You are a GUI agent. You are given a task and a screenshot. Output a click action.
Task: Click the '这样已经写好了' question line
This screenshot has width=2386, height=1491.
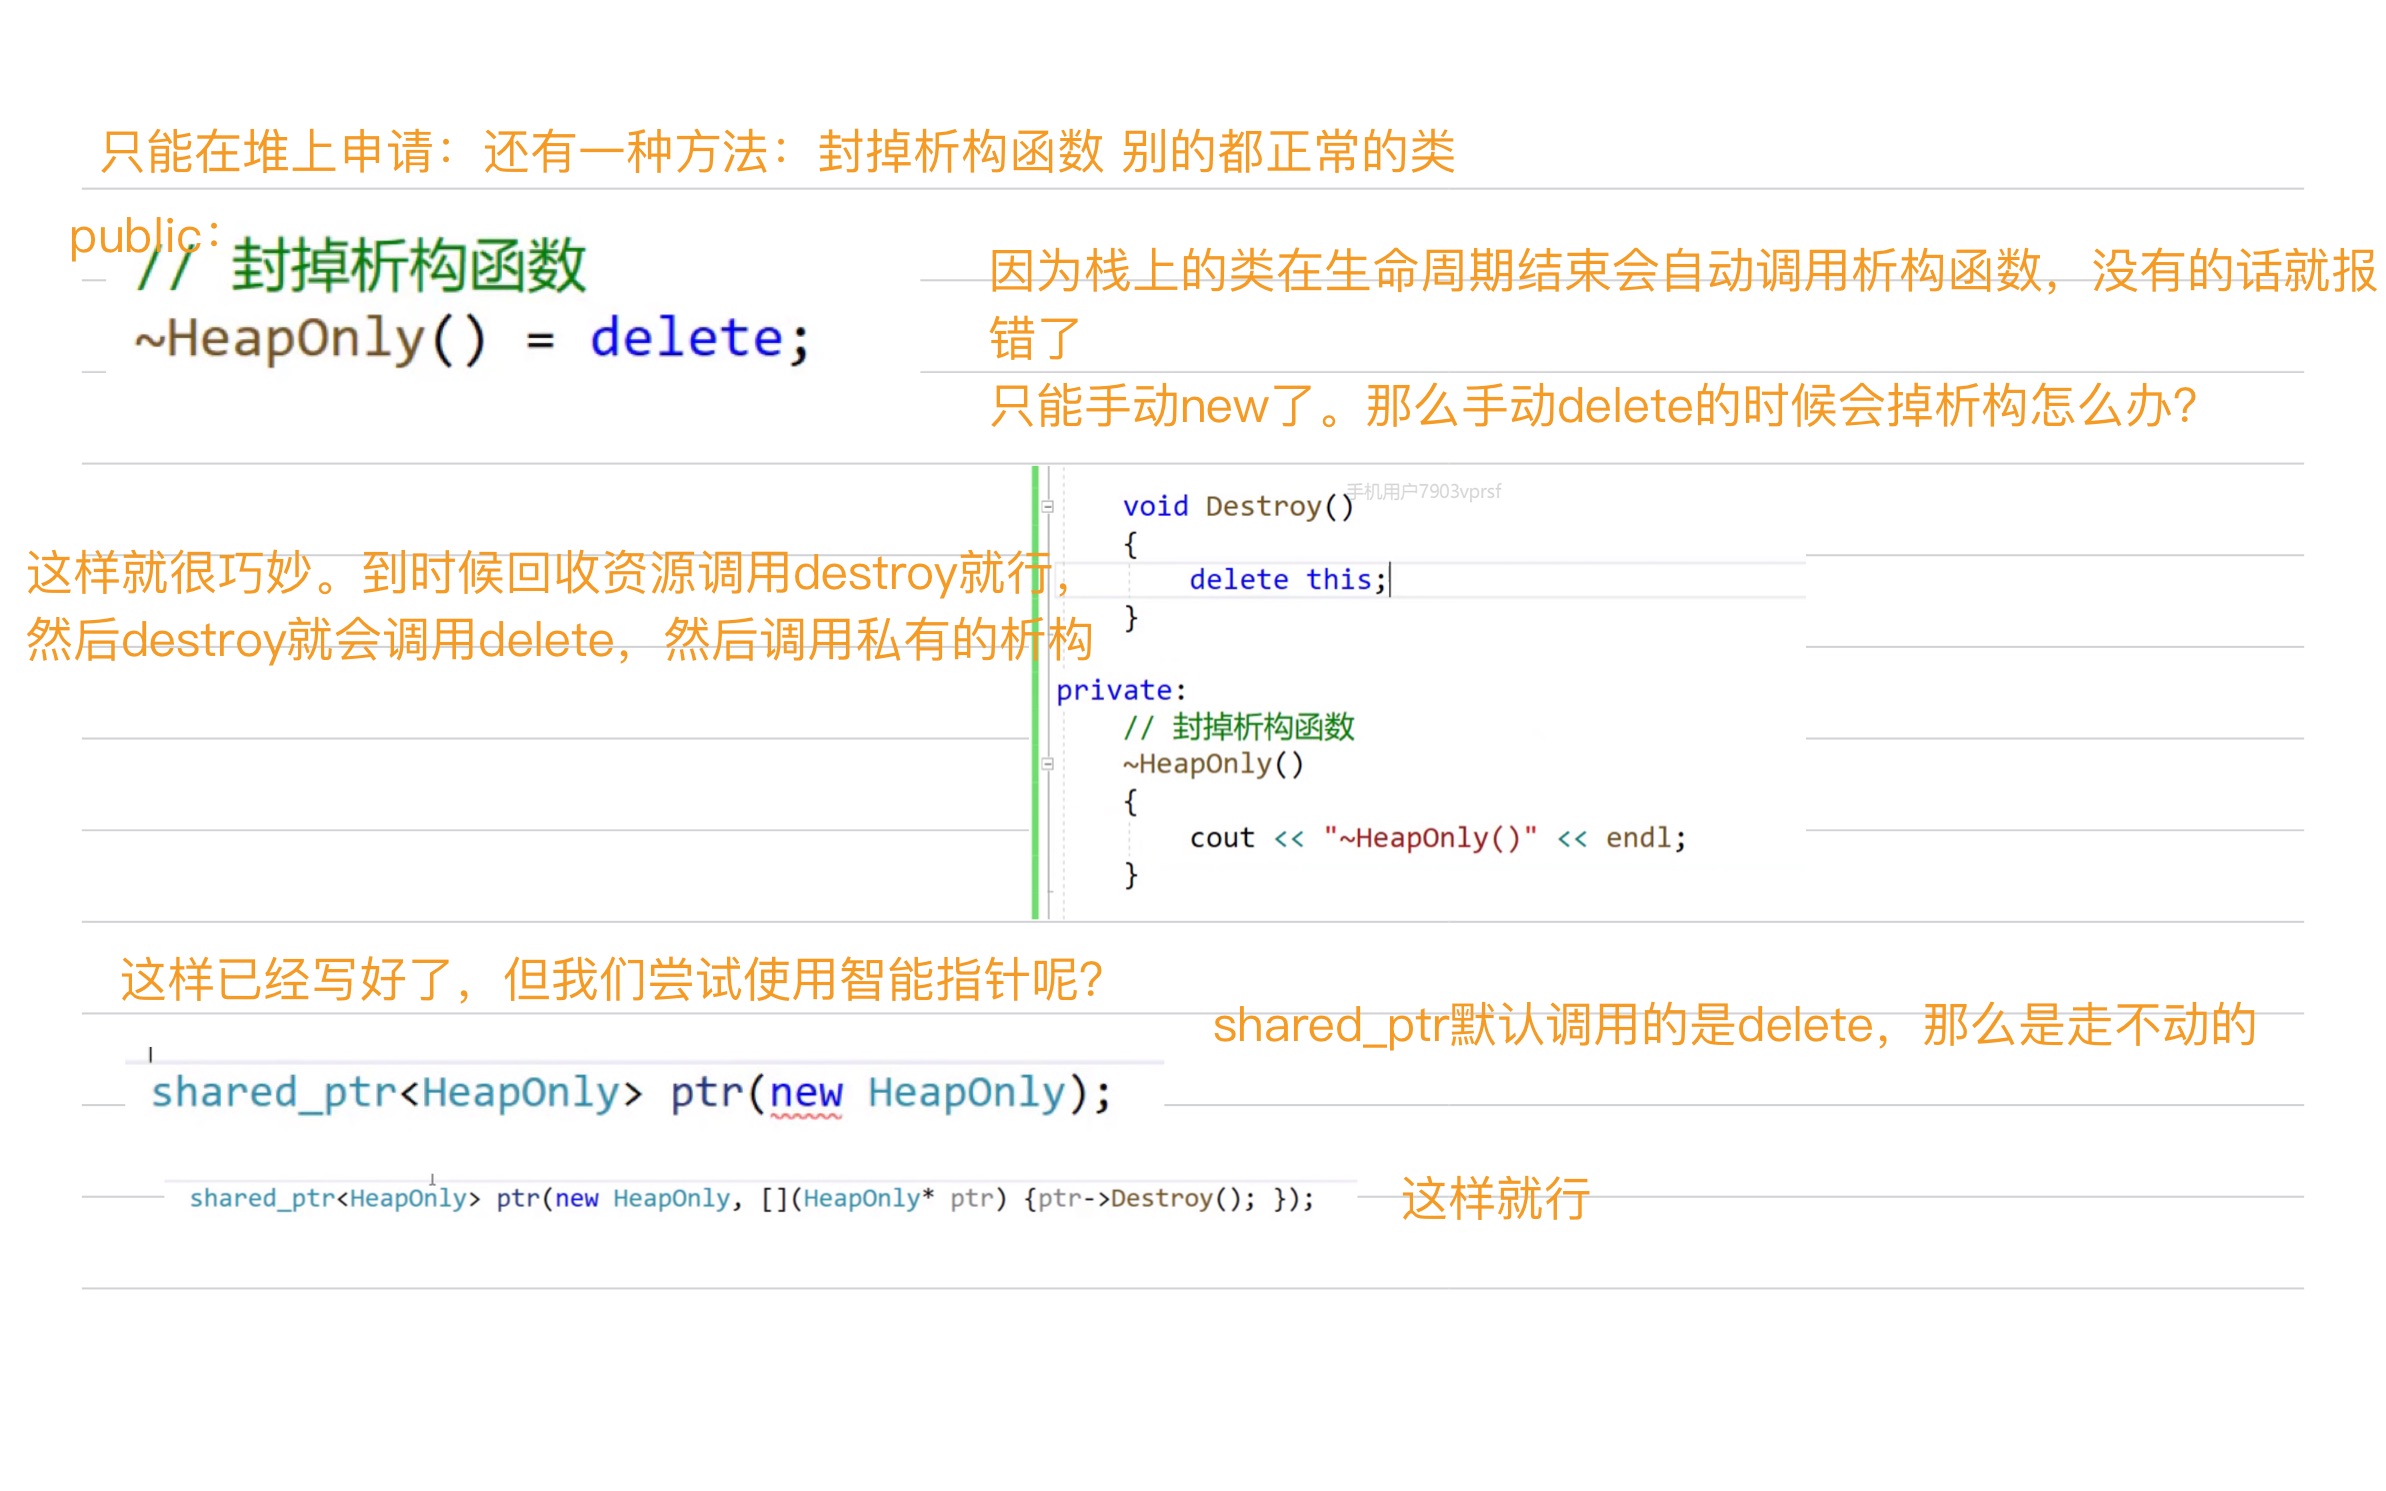point(611,979)
